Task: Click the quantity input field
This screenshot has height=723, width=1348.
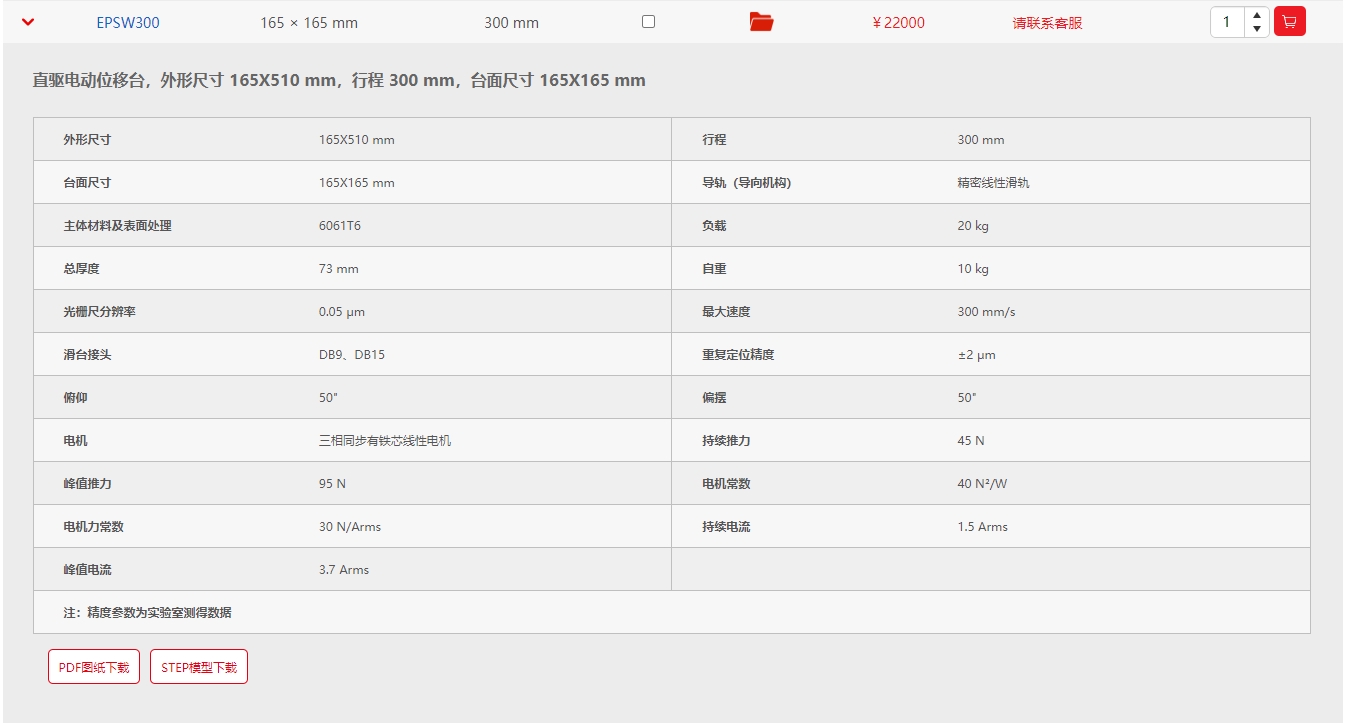Action: point(1227,22)
